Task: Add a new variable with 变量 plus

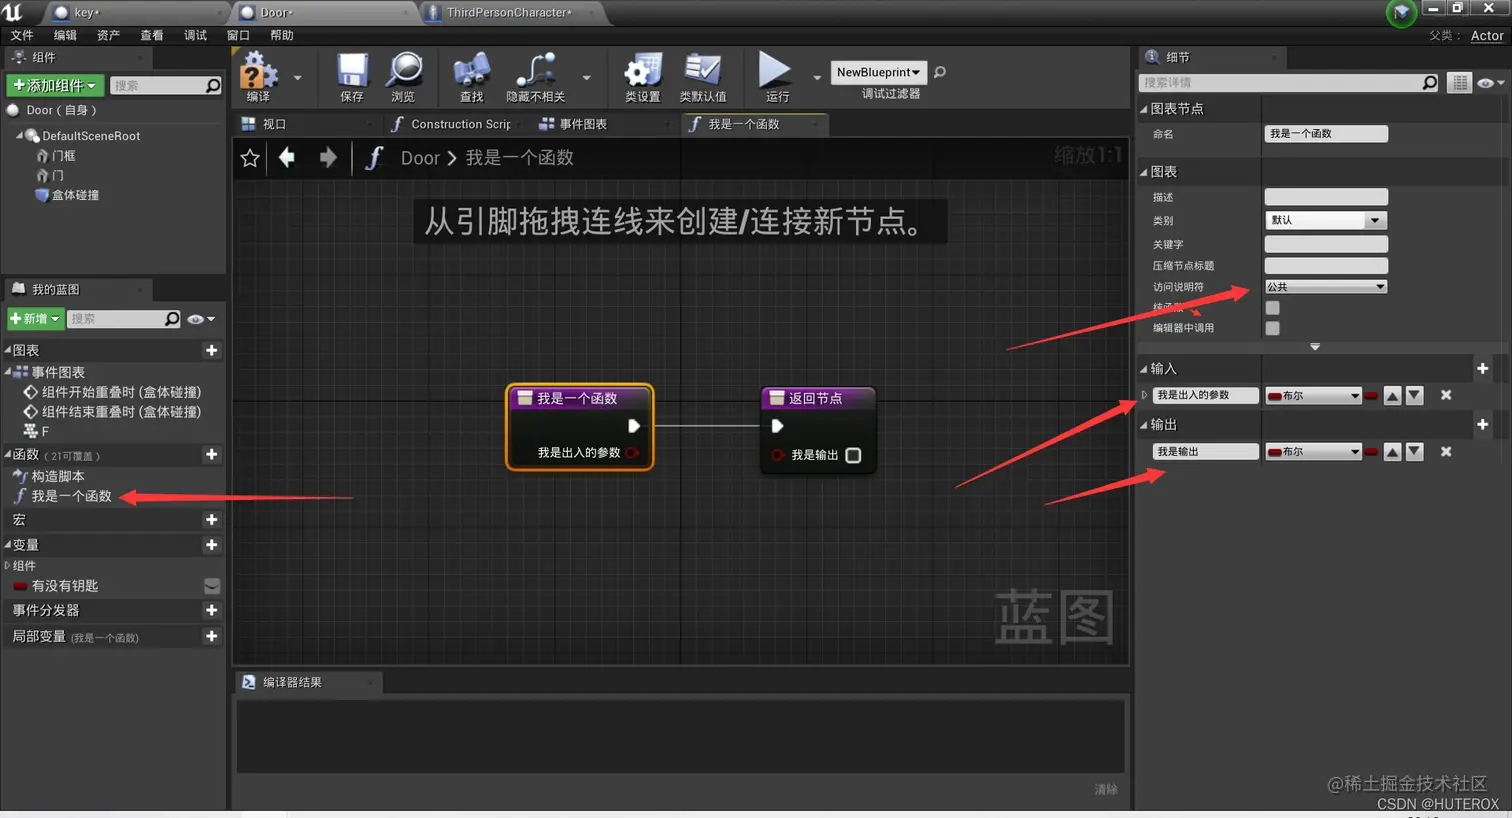Action: click(x=211, y=545)
